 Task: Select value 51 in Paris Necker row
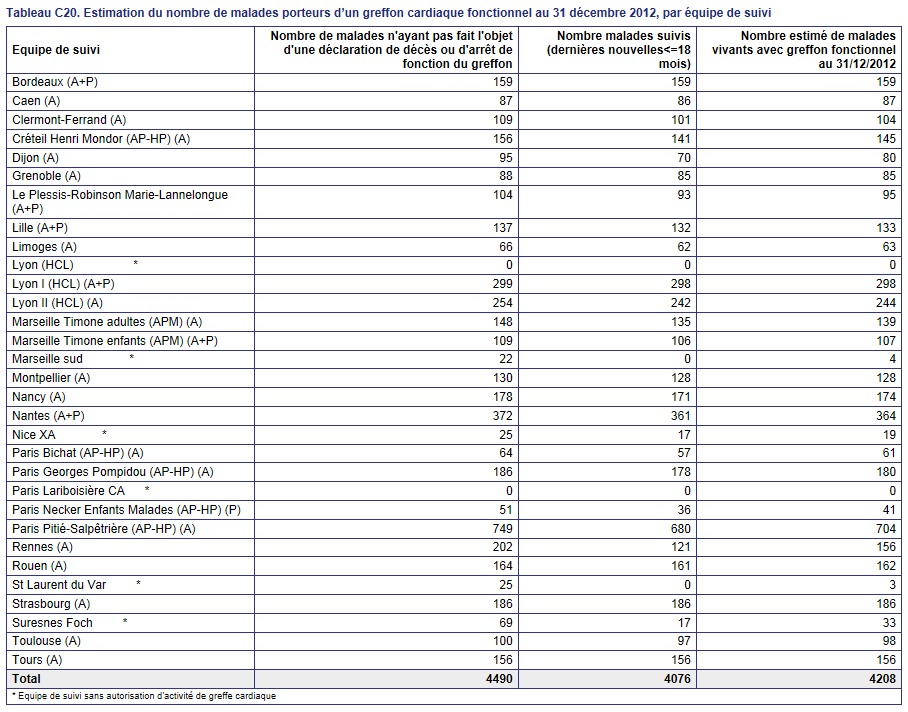pyautogui.click(x=506, y=510)
